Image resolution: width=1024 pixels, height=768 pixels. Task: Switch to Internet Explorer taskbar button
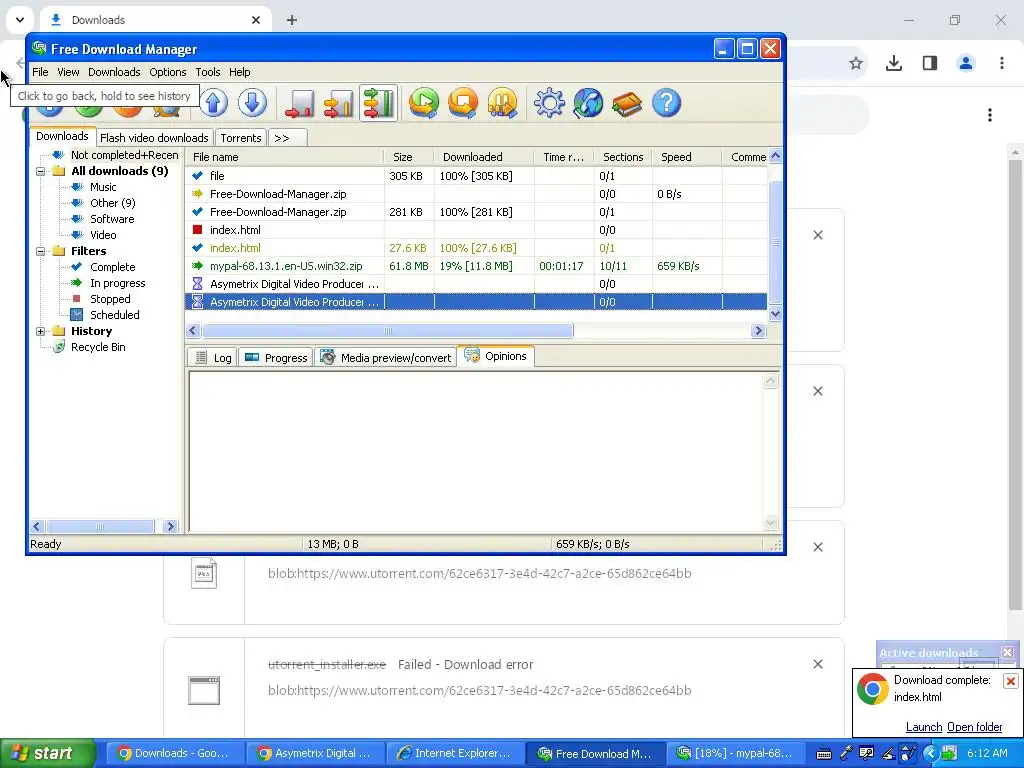coord(456,754)
